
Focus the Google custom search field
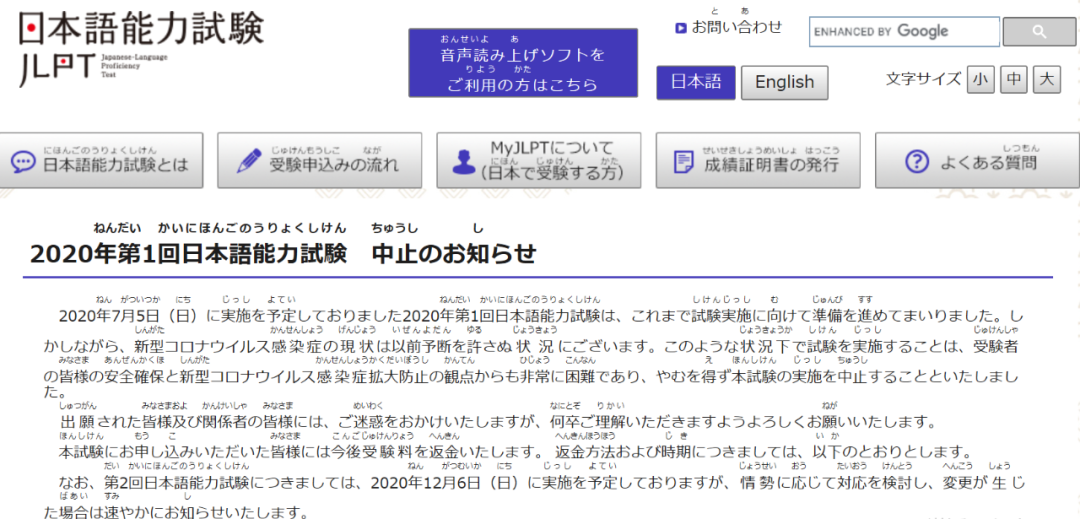(904, 32)
